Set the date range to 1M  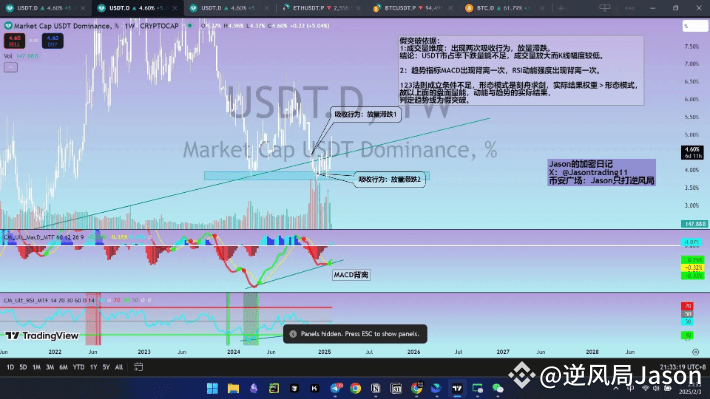37,367
